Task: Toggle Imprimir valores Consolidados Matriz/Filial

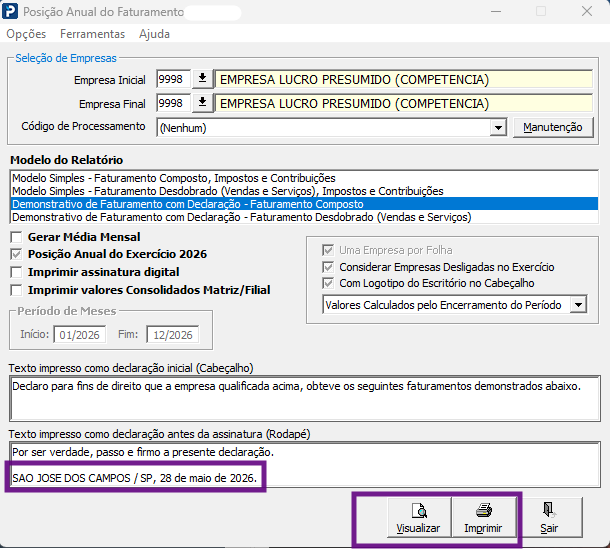Action: (16, 290)
